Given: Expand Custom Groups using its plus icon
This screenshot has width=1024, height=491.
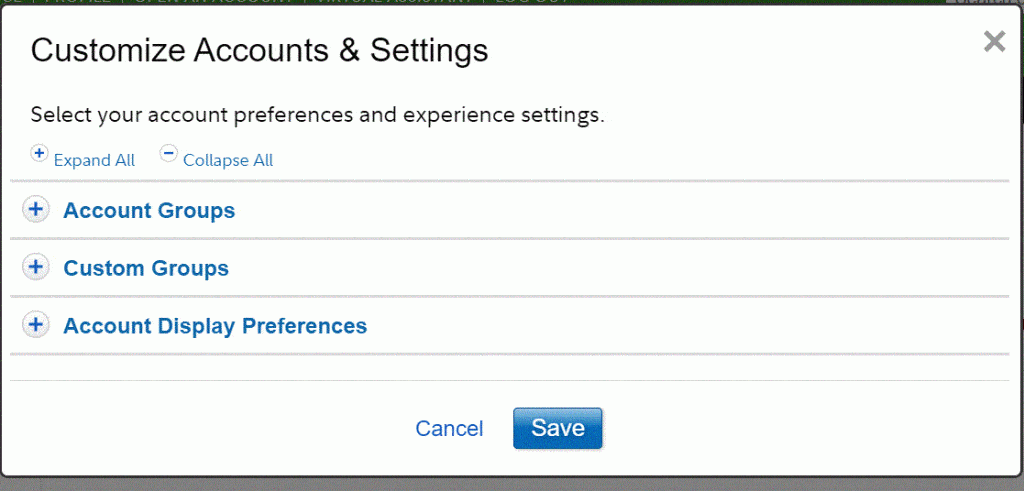Looking at the screenshot, I should (x=36, y=268).
